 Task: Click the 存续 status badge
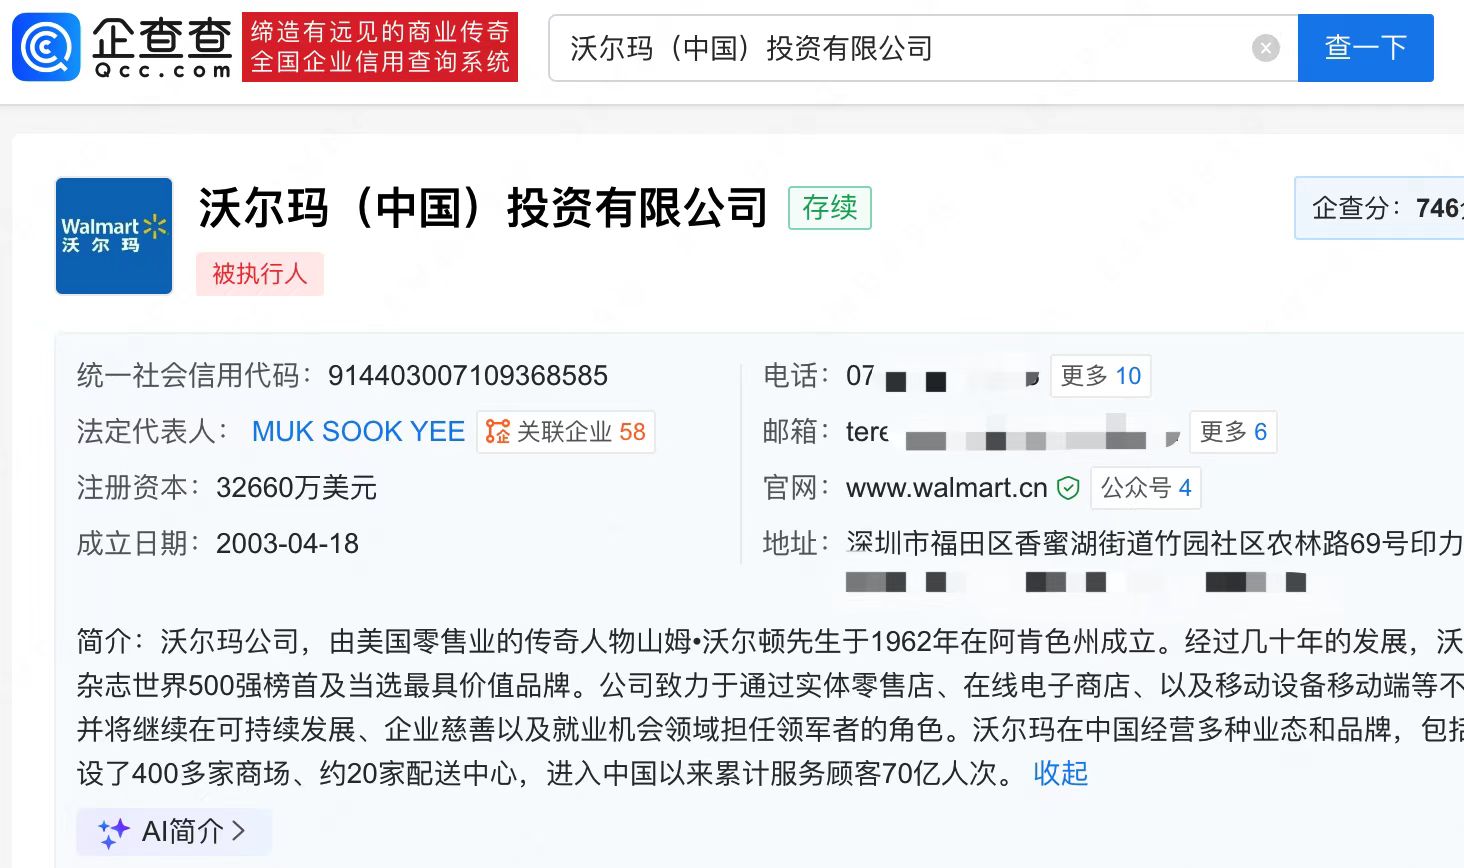coord(829,208)
